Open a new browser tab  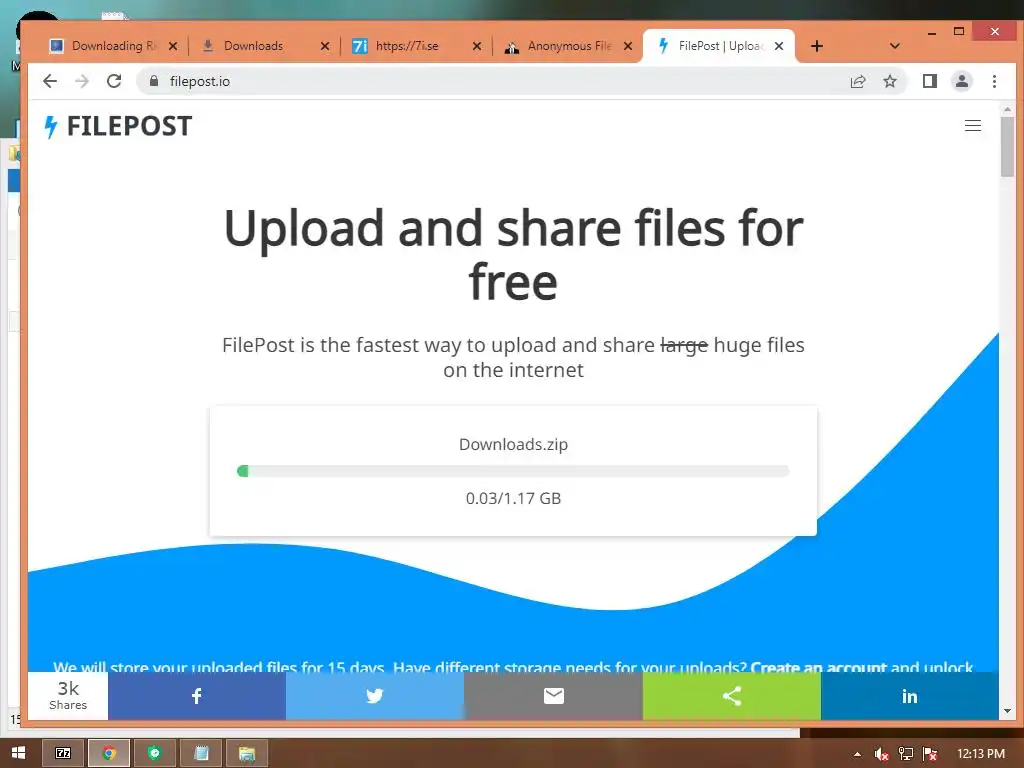(816, 46)
